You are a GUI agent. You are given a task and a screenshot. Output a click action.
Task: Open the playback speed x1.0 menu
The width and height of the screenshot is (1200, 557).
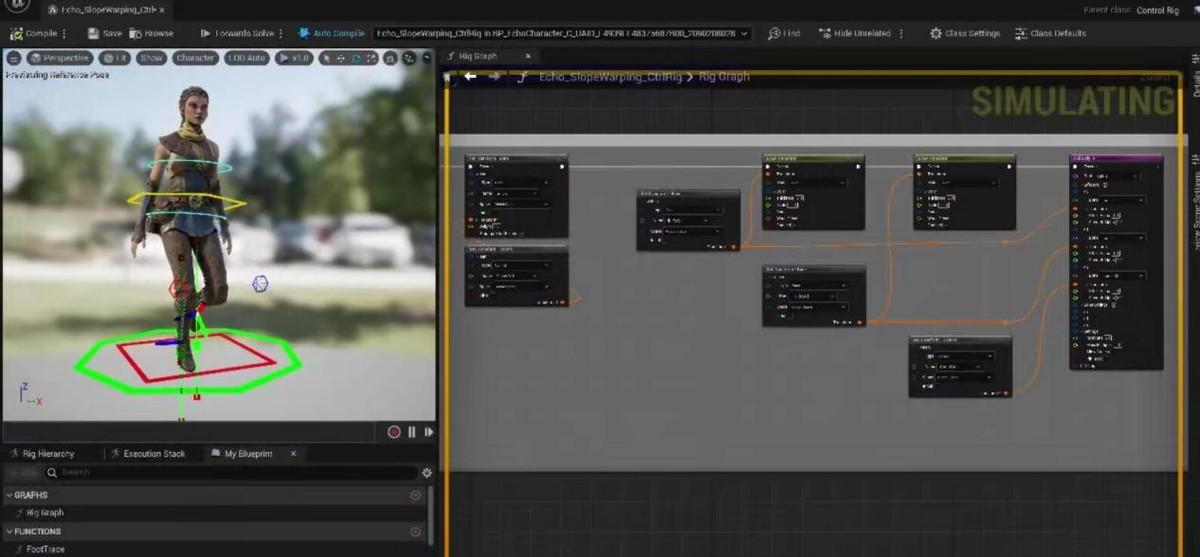(294, 58)
